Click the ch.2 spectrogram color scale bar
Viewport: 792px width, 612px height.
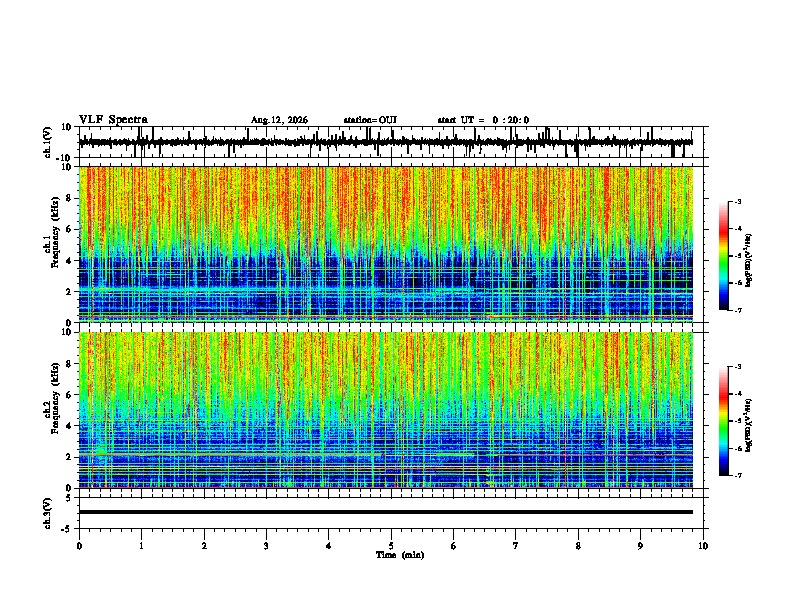tap(724, 421)
